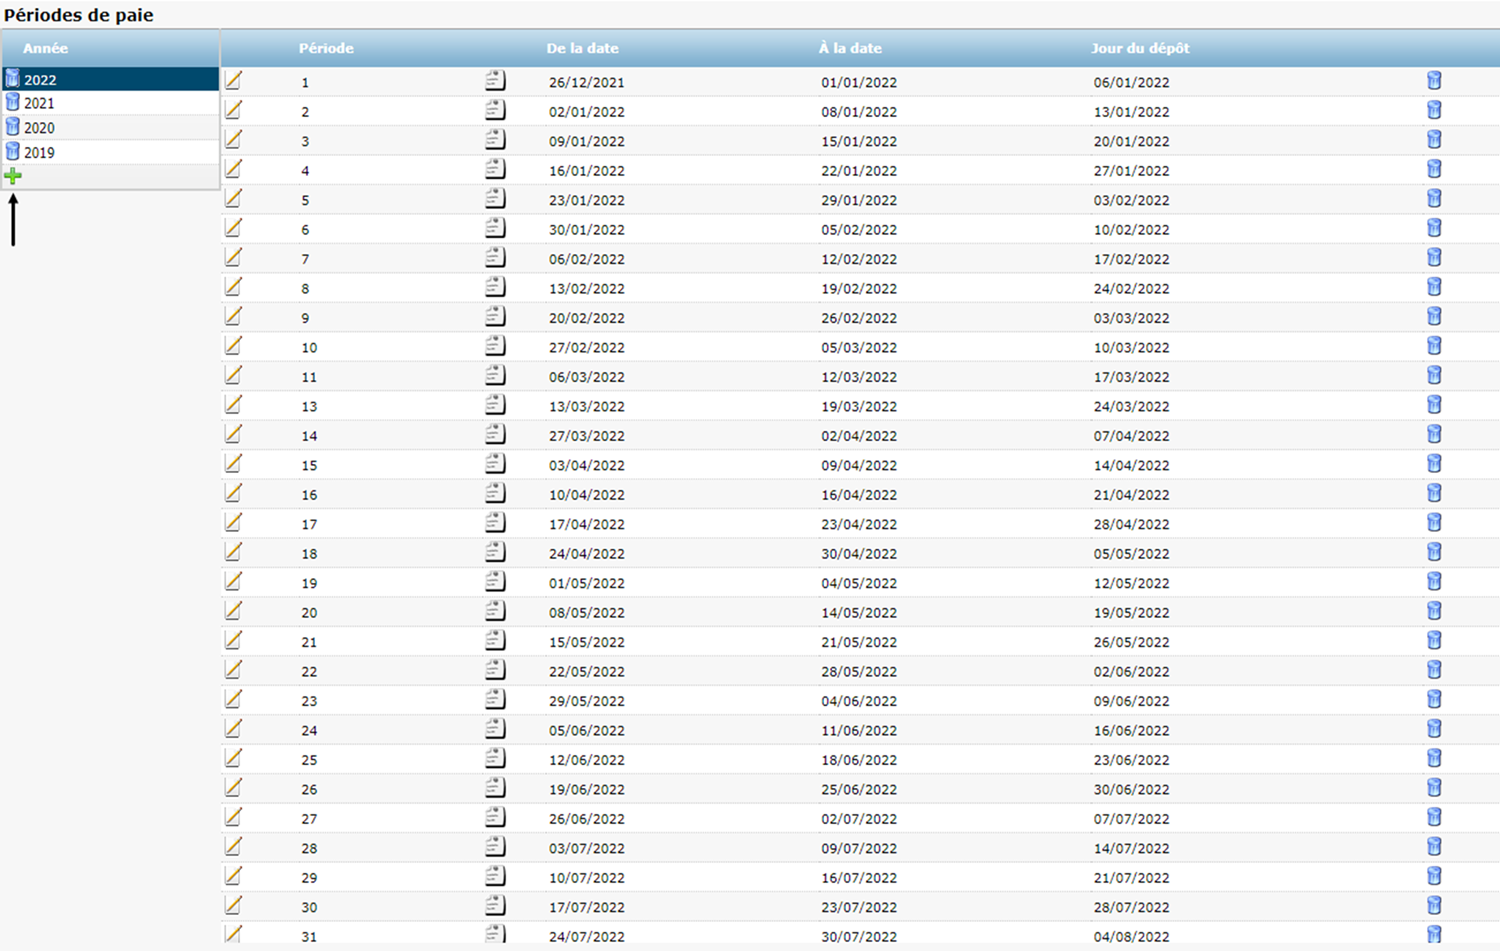Click the deposit date 06/01/2022
Viewport: 1500px width, 951px height.
[1131, 82]
